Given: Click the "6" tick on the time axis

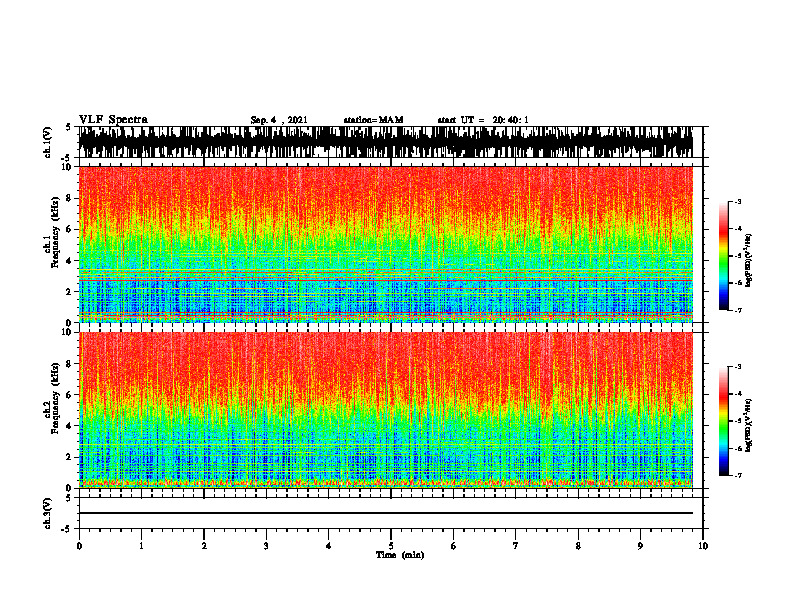Looking at the screenshot, I should pos(454,546).
